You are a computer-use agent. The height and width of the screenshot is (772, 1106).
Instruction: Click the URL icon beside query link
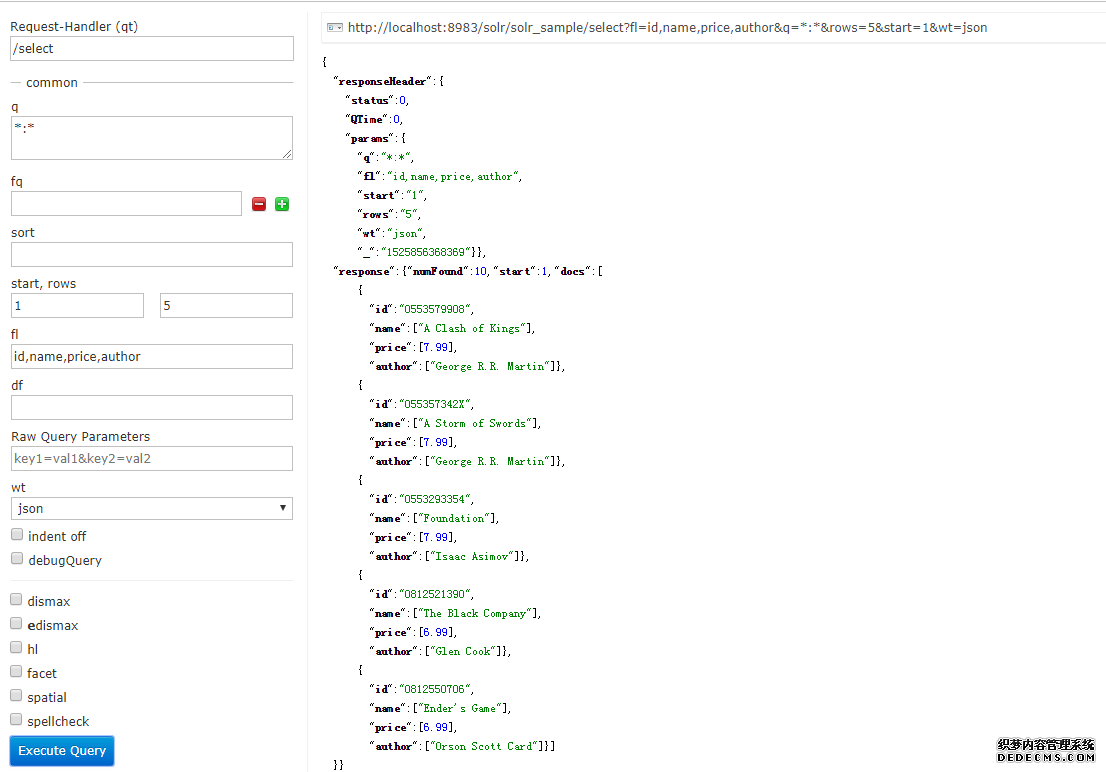pos(335,28)
